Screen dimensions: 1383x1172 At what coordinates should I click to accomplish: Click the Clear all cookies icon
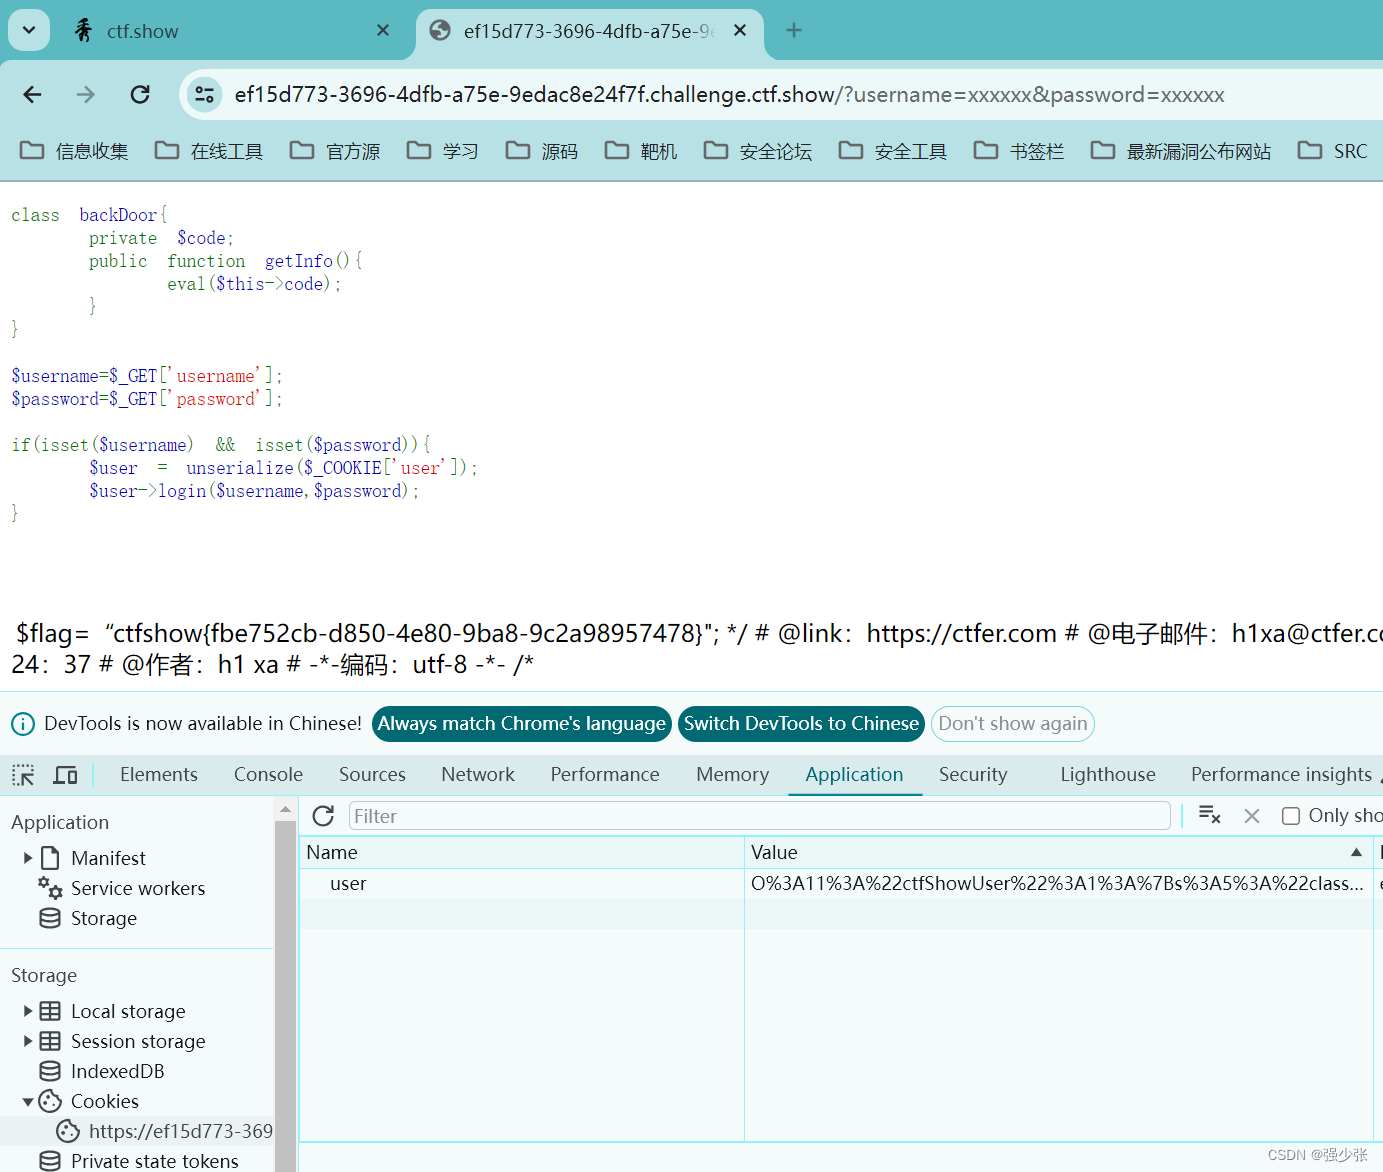pyautogui.click(x=1209, y=816)
